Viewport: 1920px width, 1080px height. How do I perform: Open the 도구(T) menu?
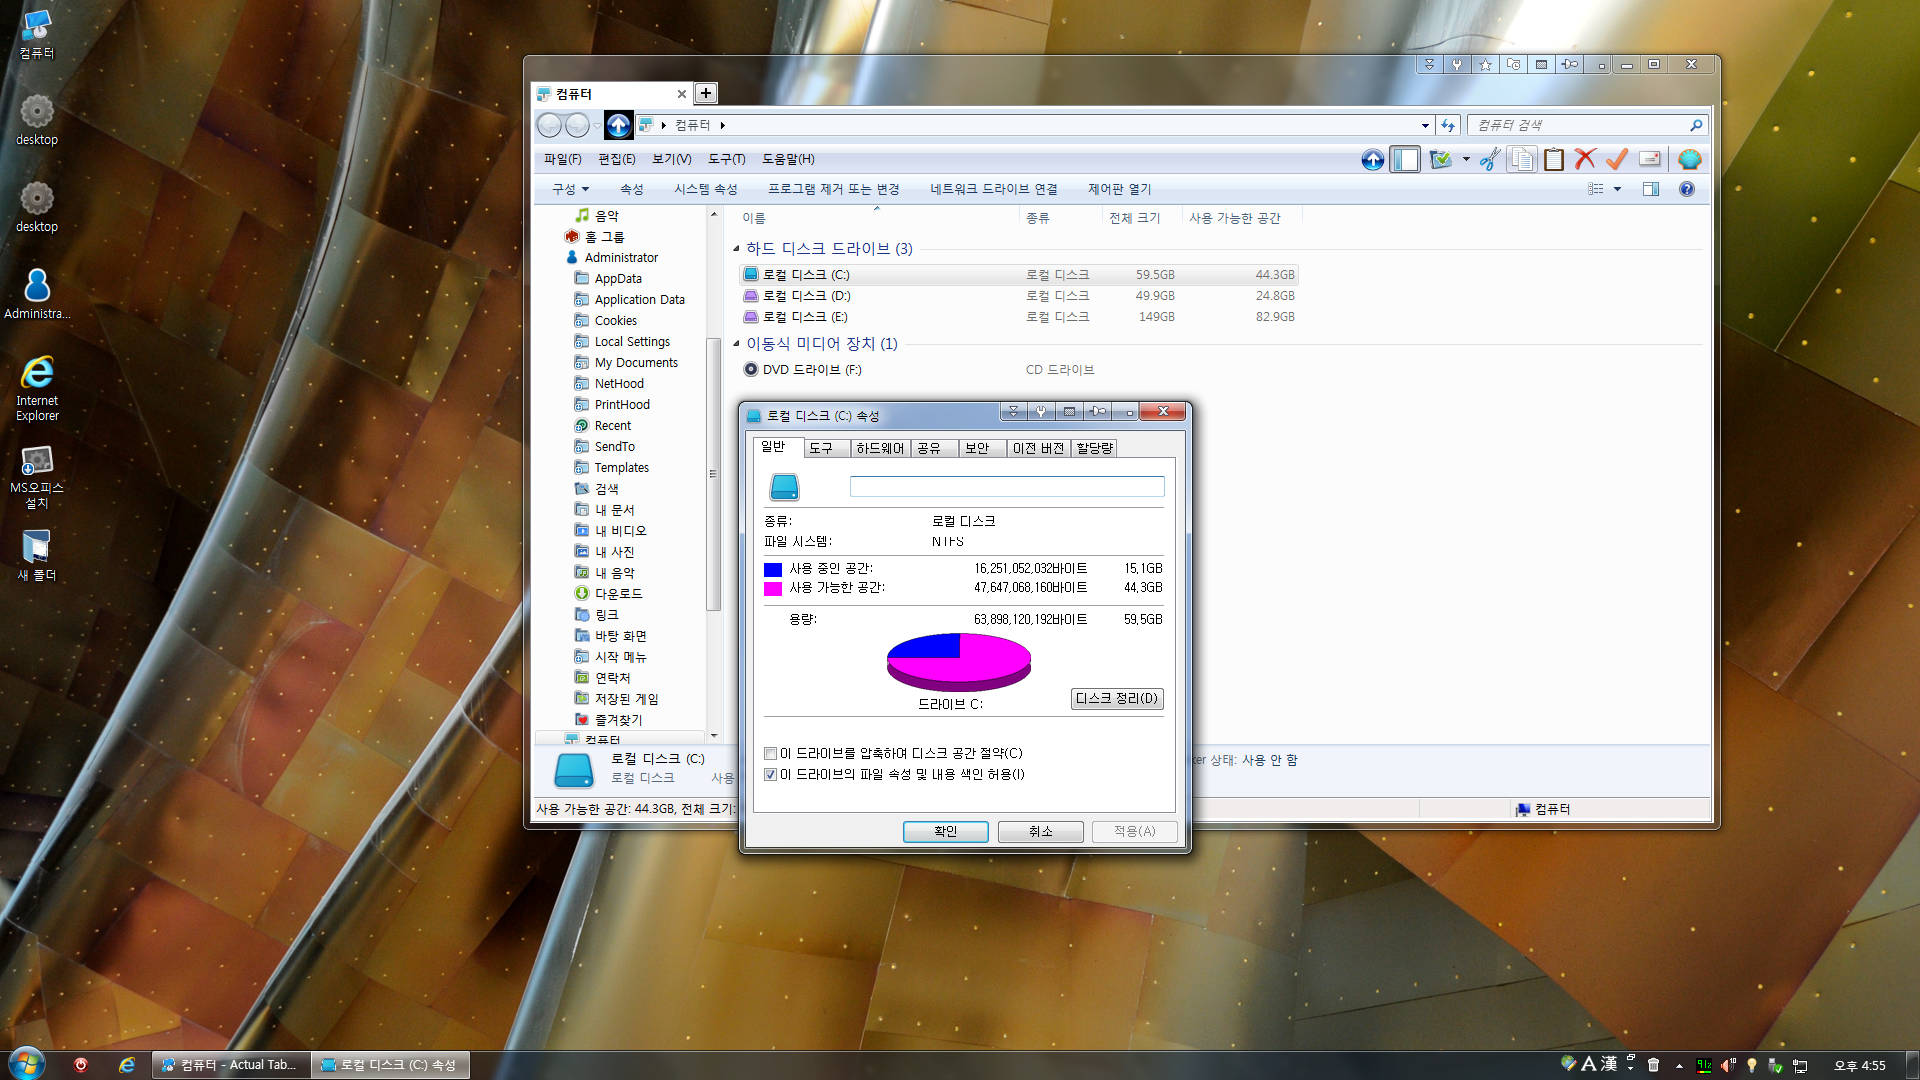click(x=726, y=159)
